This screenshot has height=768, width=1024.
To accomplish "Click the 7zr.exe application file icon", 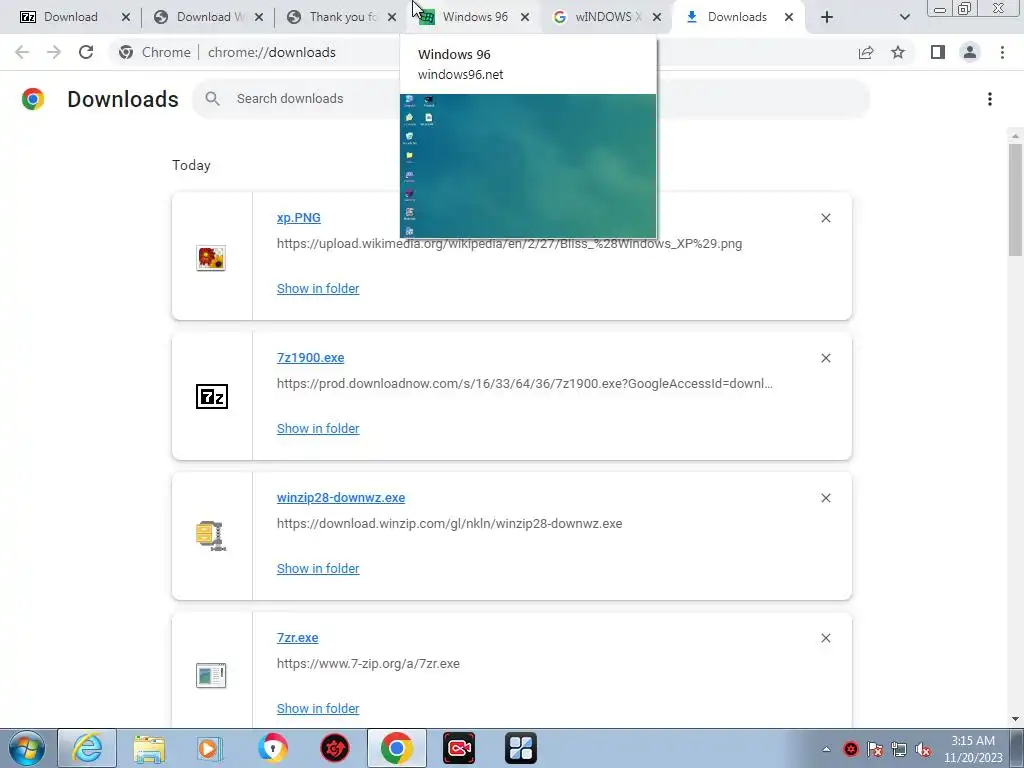I will tap(211, 675).
